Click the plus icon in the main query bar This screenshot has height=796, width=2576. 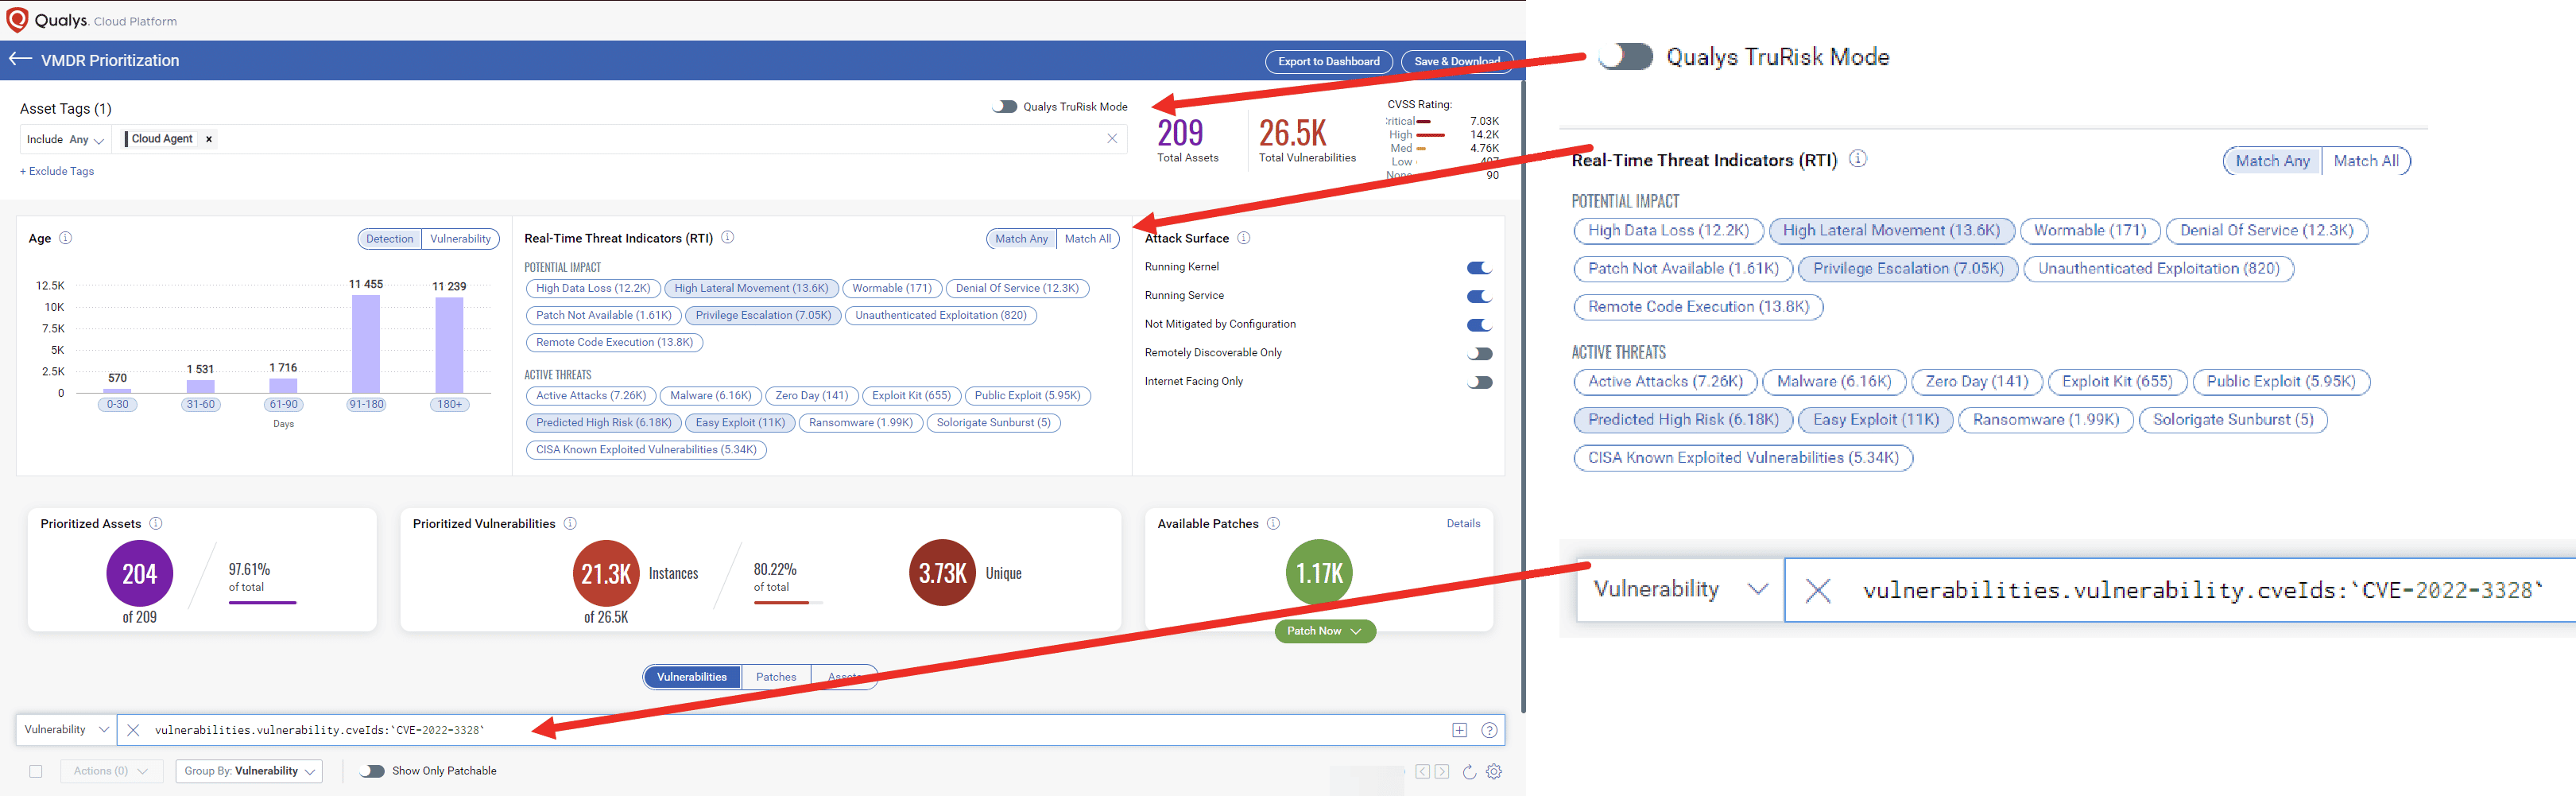(x=1460, y=730)
